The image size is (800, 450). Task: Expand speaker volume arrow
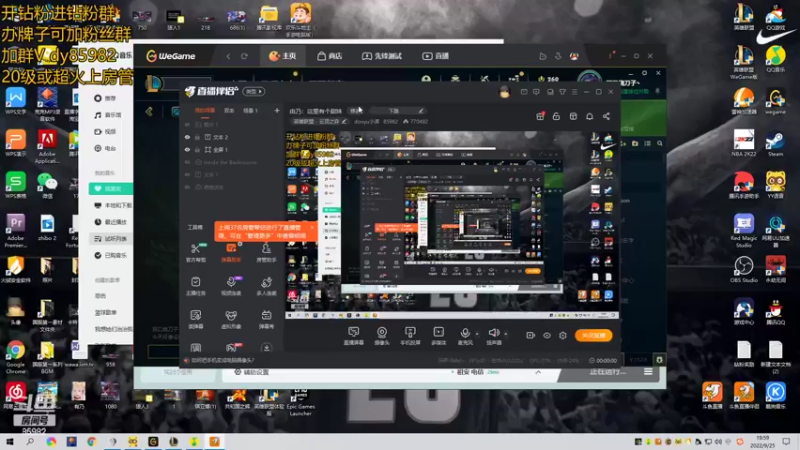[x=506, y=334]
